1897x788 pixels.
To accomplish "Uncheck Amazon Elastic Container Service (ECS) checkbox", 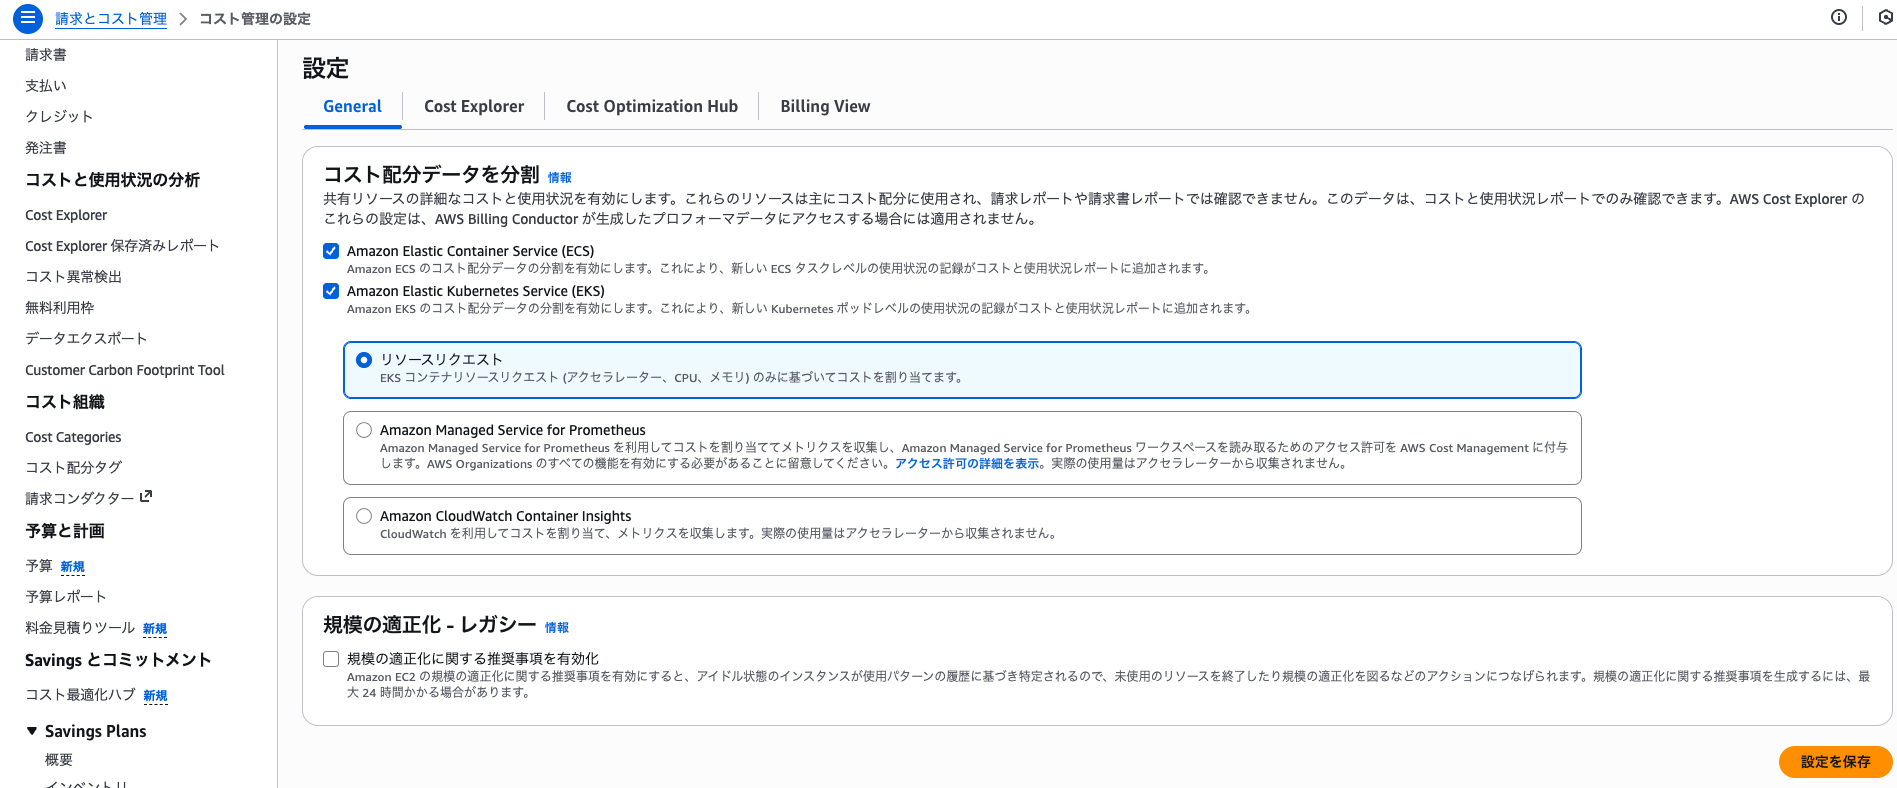I will click(x=331, y=251).
